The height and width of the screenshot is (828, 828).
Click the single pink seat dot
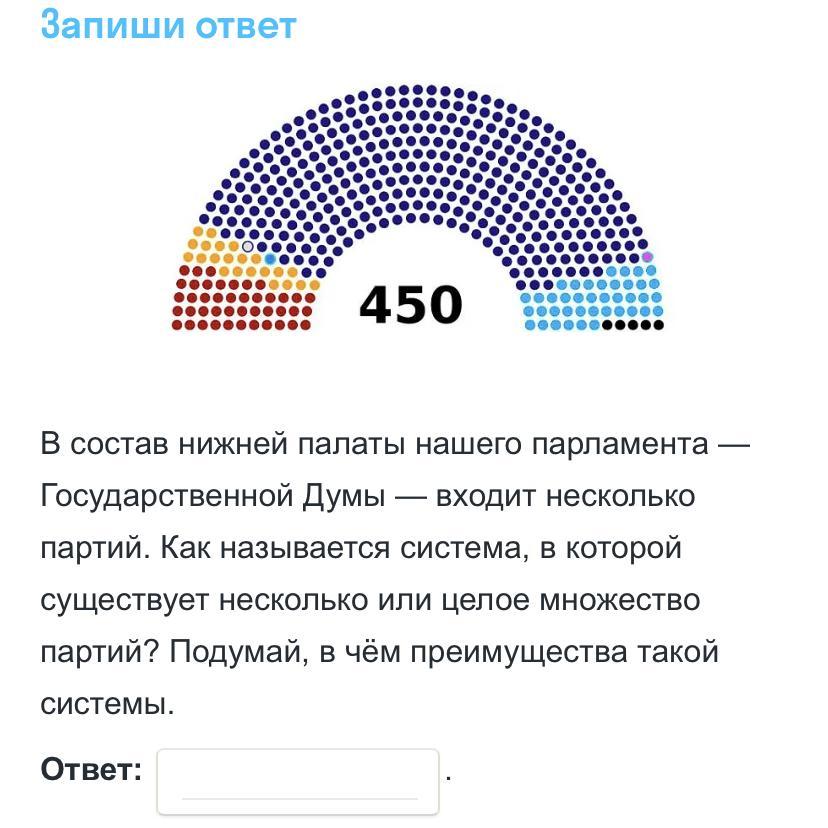tap(647, 257)
